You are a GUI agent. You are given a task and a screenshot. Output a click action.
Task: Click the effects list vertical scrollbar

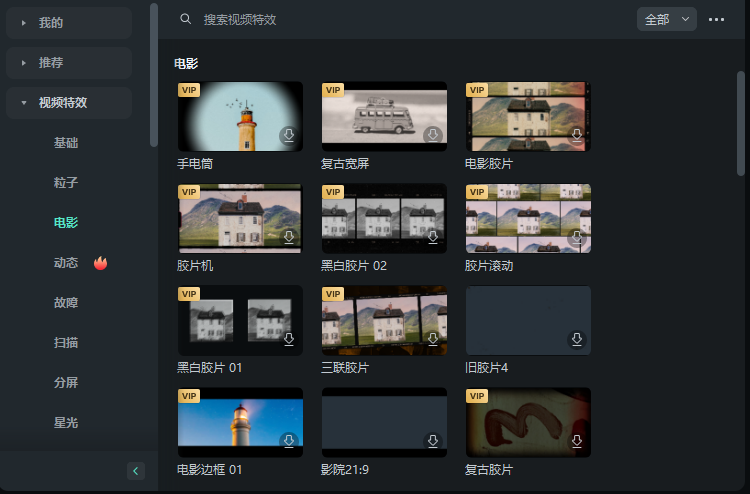click(x=741, y=123)
